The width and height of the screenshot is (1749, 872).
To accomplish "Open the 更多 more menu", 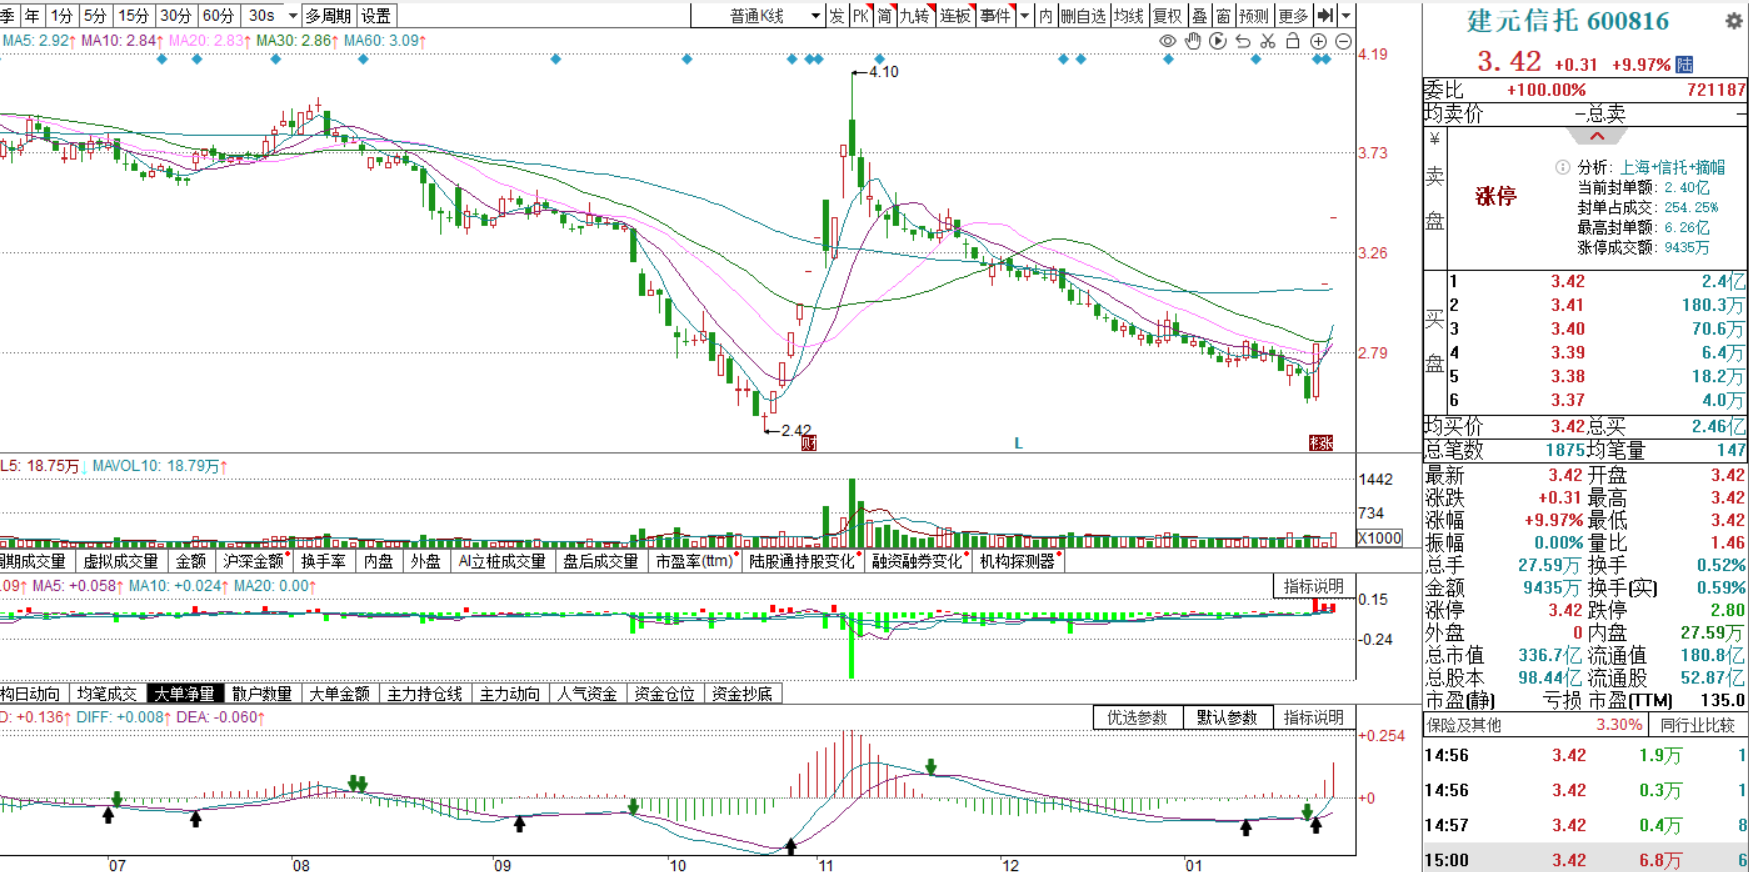I will click(x=1293, y=15).
